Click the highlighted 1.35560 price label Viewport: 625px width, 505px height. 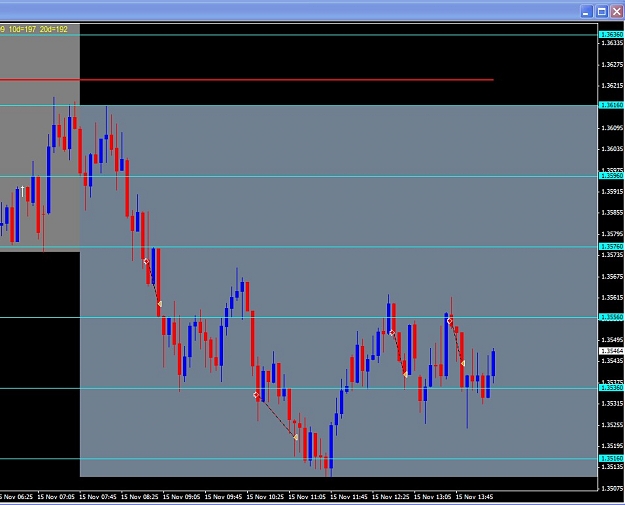coord(611,317)
